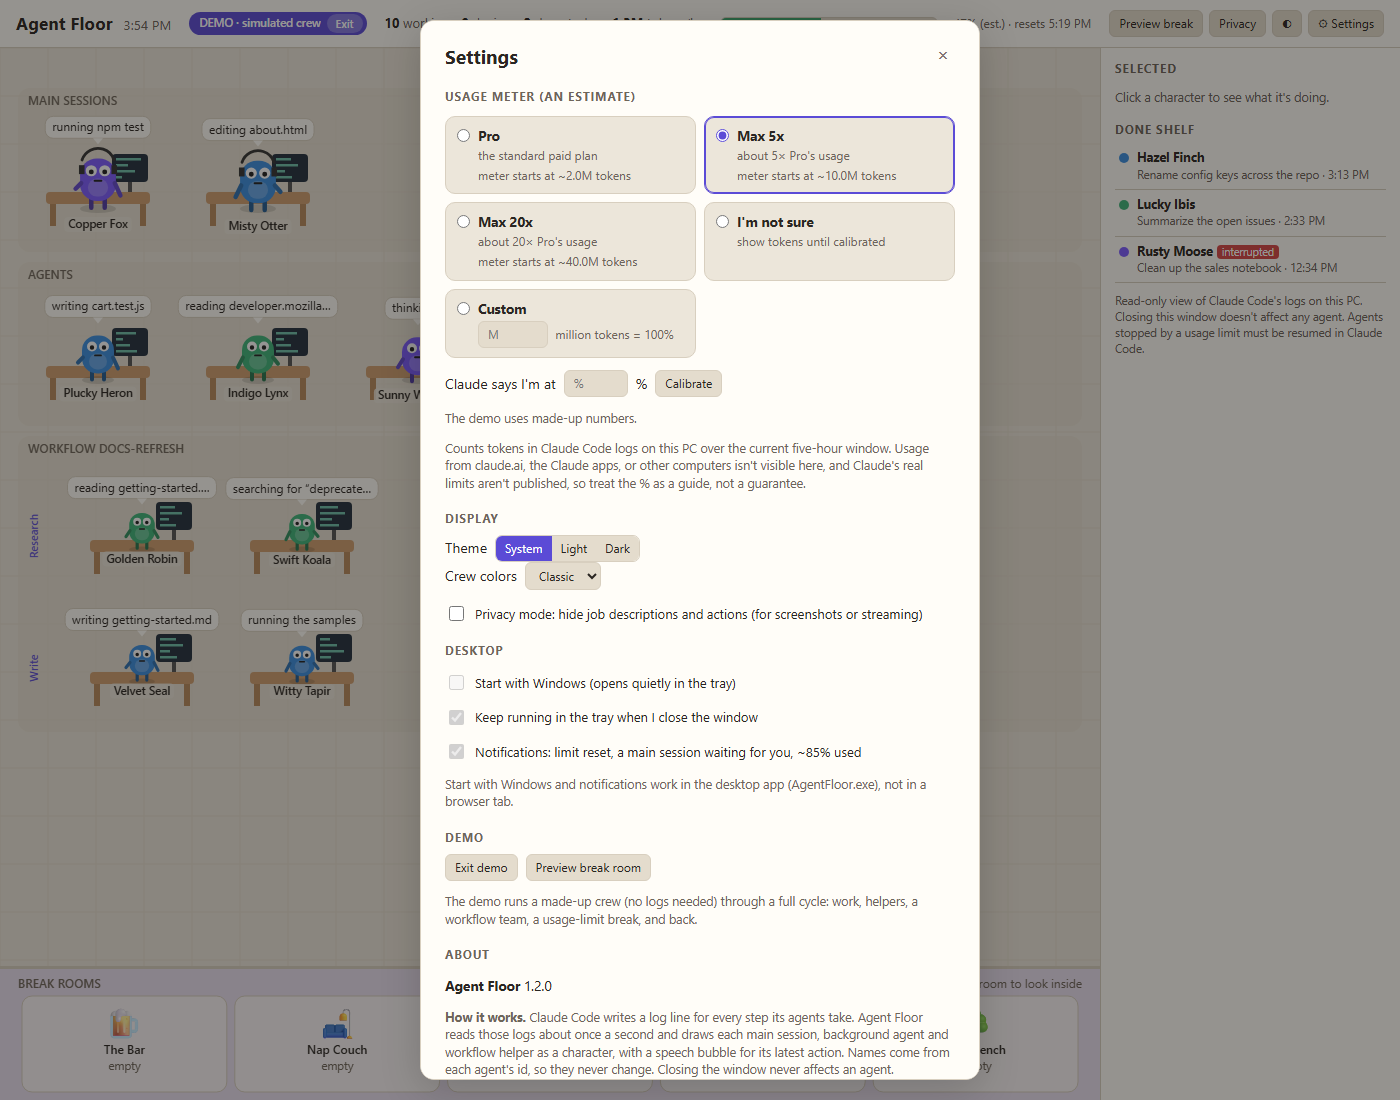The image size is (1400, 1100).
Task: Focus the Custom million tokens field
Action: tap(512, 335)
